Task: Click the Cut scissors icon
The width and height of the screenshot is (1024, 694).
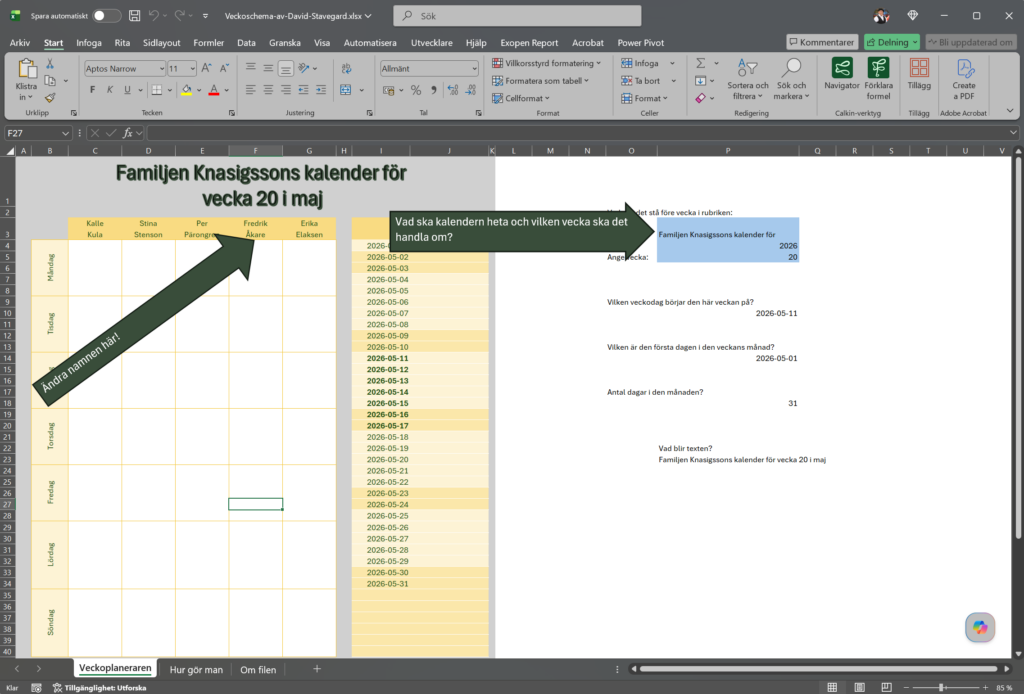Action: pyautogui.click(x=50, y=64)
